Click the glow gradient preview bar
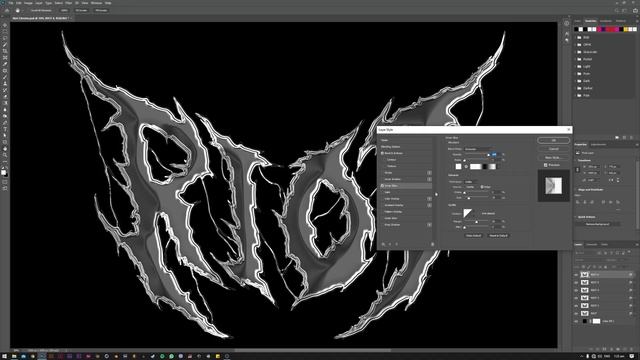This screenshot has width=640, height=360. 483,167
